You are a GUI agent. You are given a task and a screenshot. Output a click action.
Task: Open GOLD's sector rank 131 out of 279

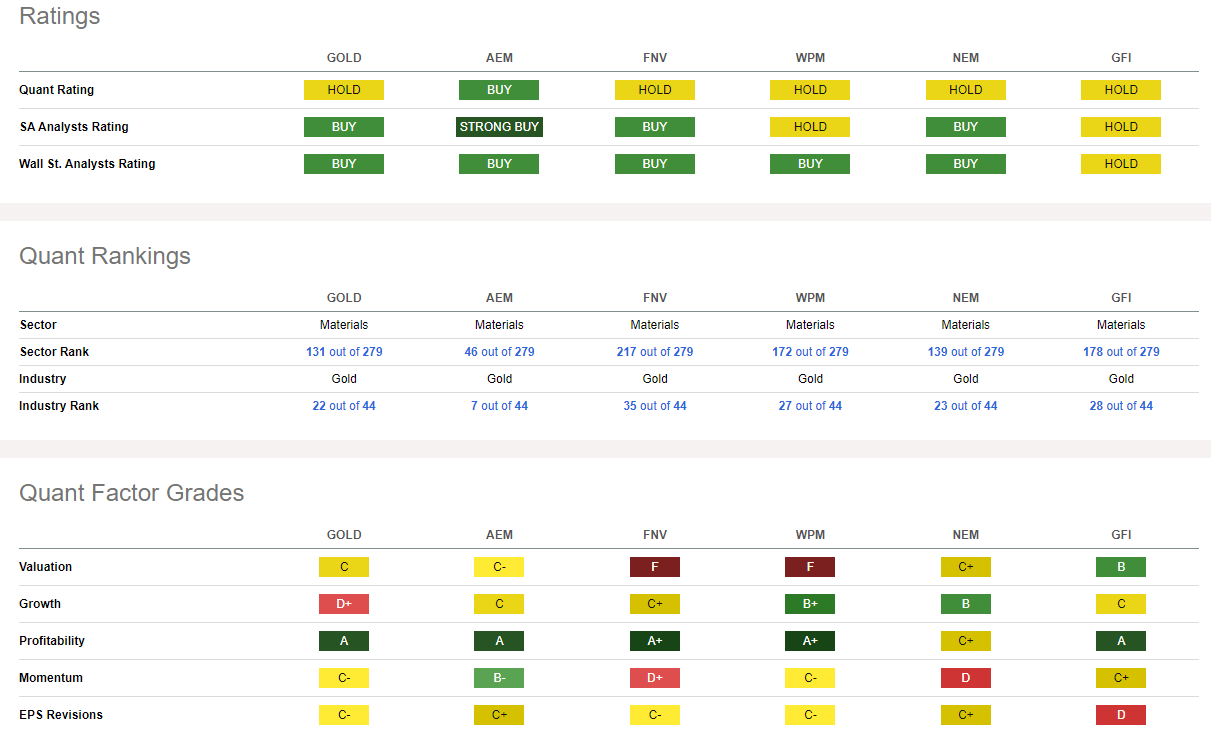(344, 352)
